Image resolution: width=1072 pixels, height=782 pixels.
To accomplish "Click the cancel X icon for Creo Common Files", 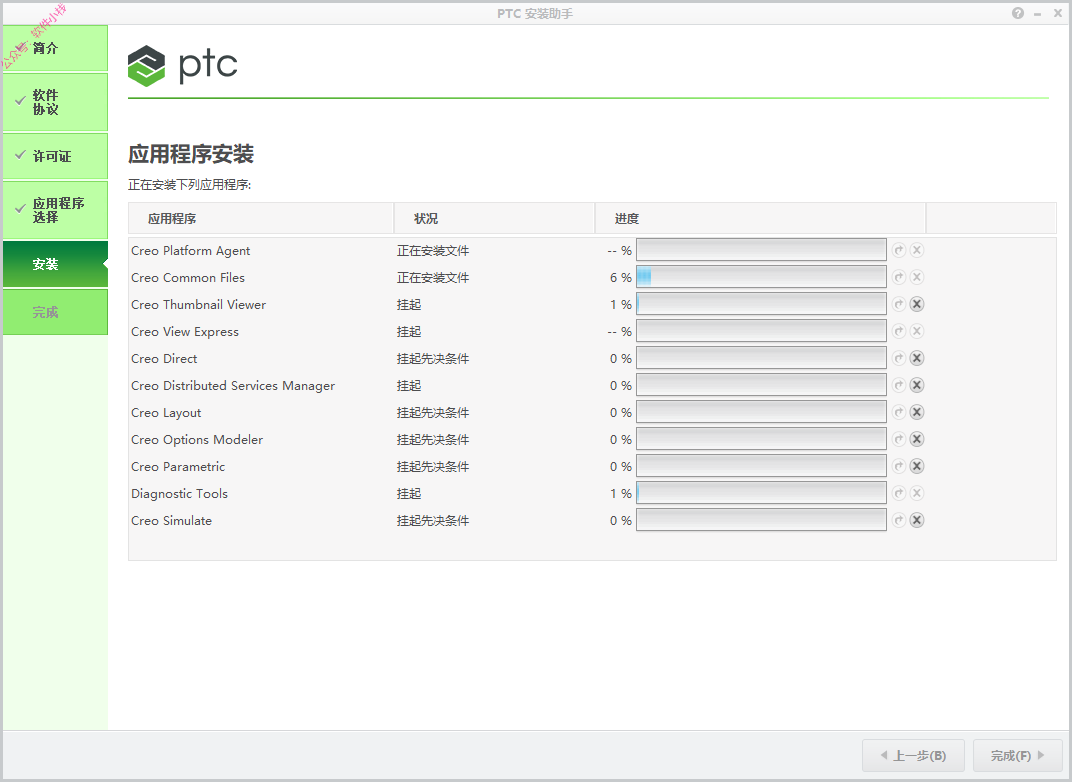I will pyautogui.click(x=917, y=277).
